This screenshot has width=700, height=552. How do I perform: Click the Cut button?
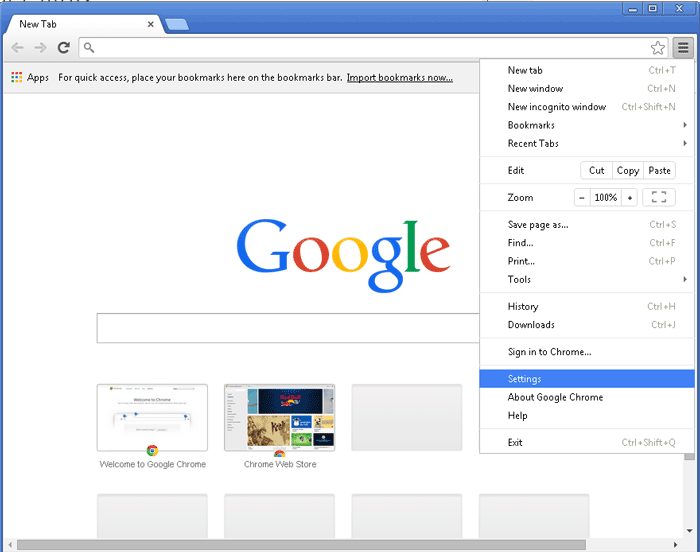click(x=596, y=171)
